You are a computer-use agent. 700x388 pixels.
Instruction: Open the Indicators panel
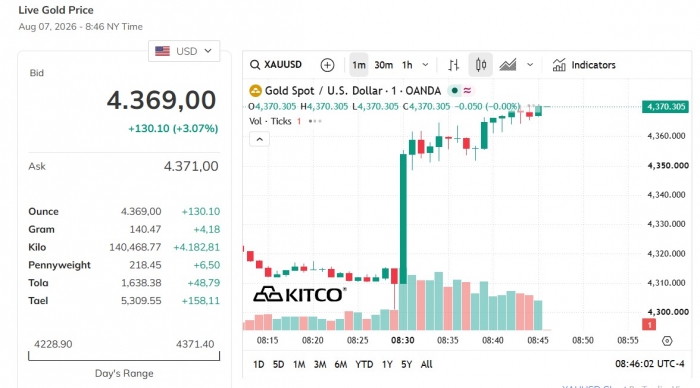point(584,65)
